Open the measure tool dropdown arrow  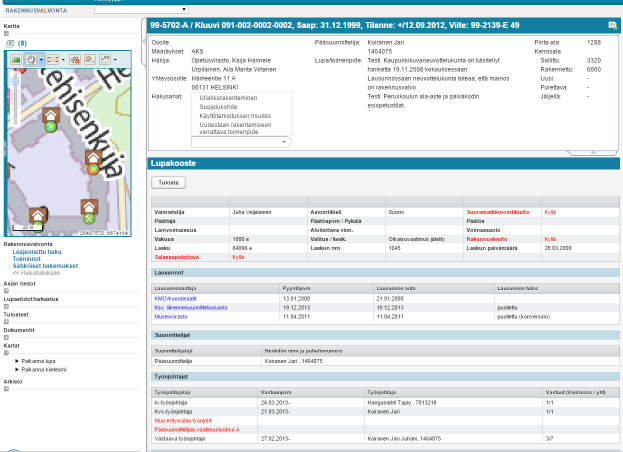tap(64, 60)
